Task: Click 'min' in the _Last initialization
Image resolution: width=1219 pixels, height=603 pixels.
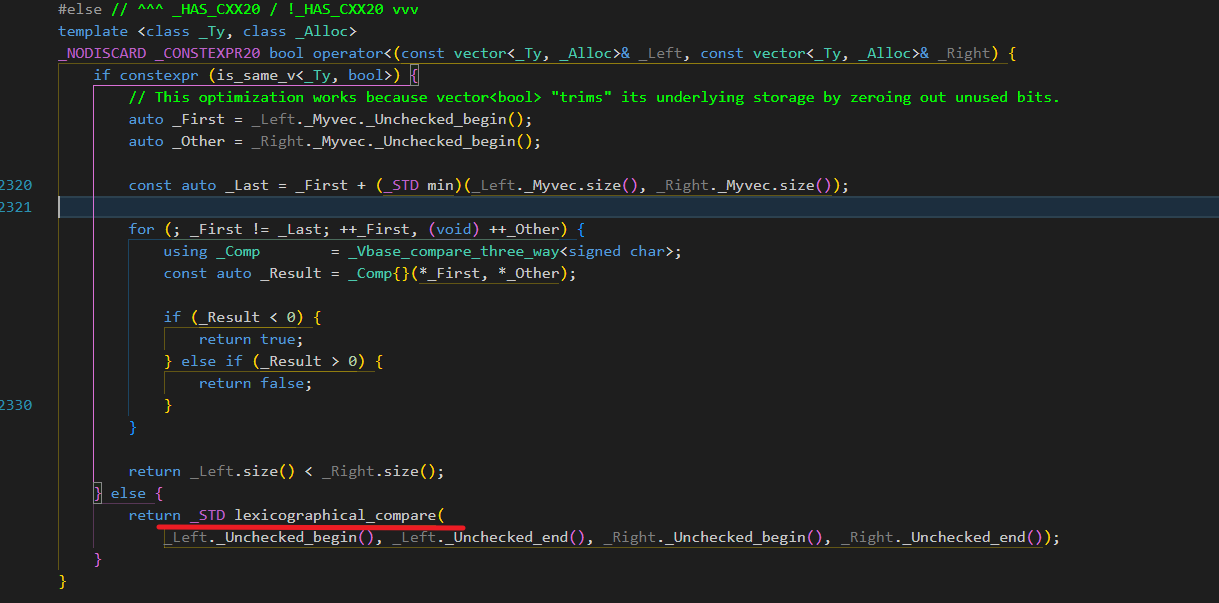Action: click(440, 185)
